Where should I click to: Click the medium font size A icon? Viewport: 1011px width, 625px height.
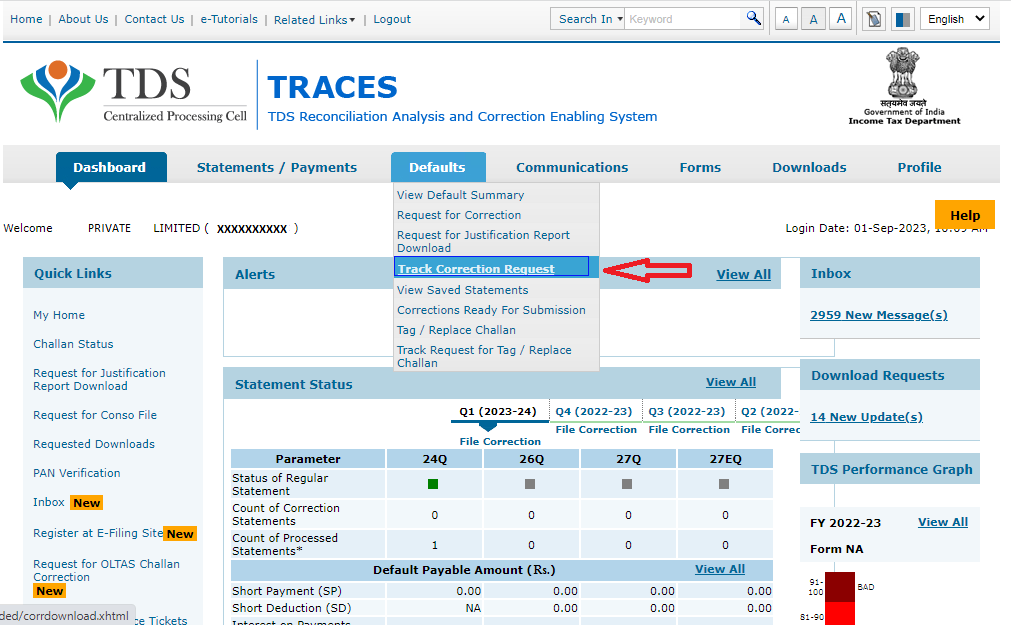coord(812,18)
